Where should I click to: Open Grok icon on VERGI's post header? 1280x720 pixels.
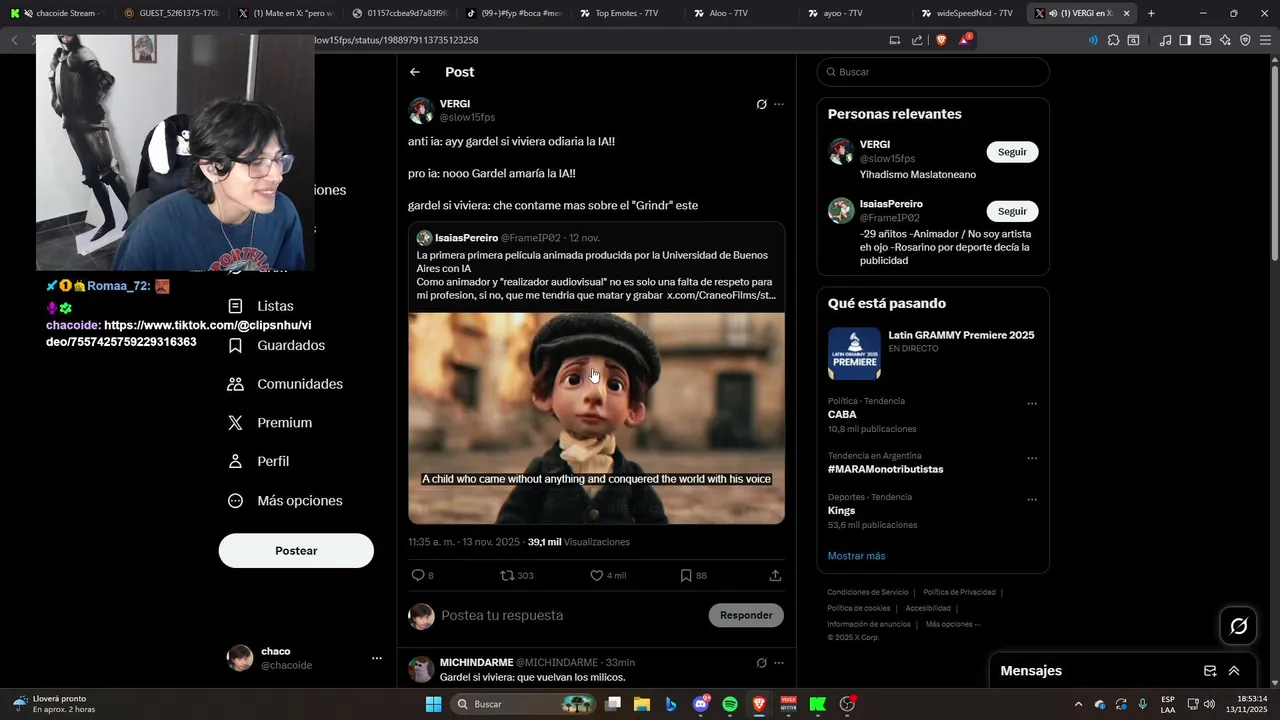click(761, 104)
